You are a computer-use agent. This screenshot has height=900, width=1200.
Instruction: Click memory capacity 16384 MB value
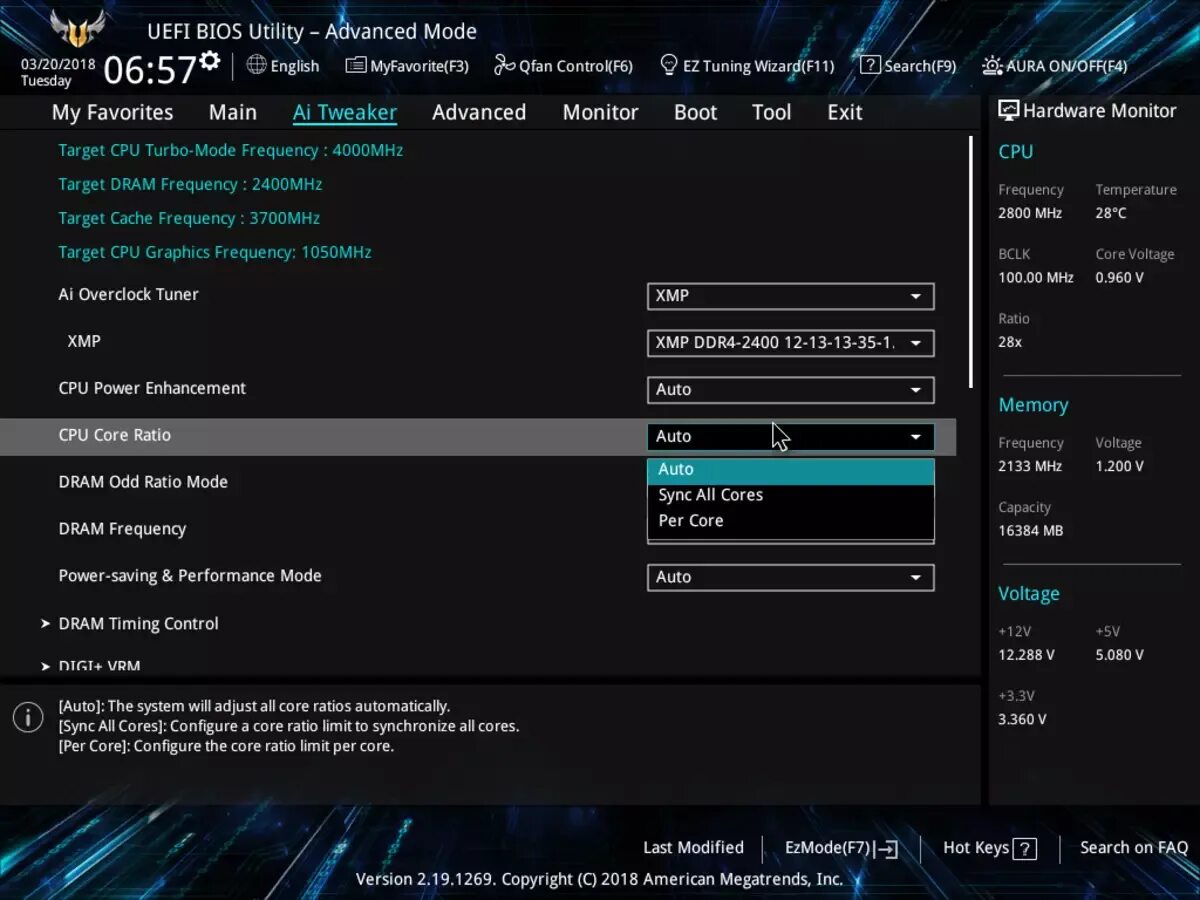click(1030, 531)
